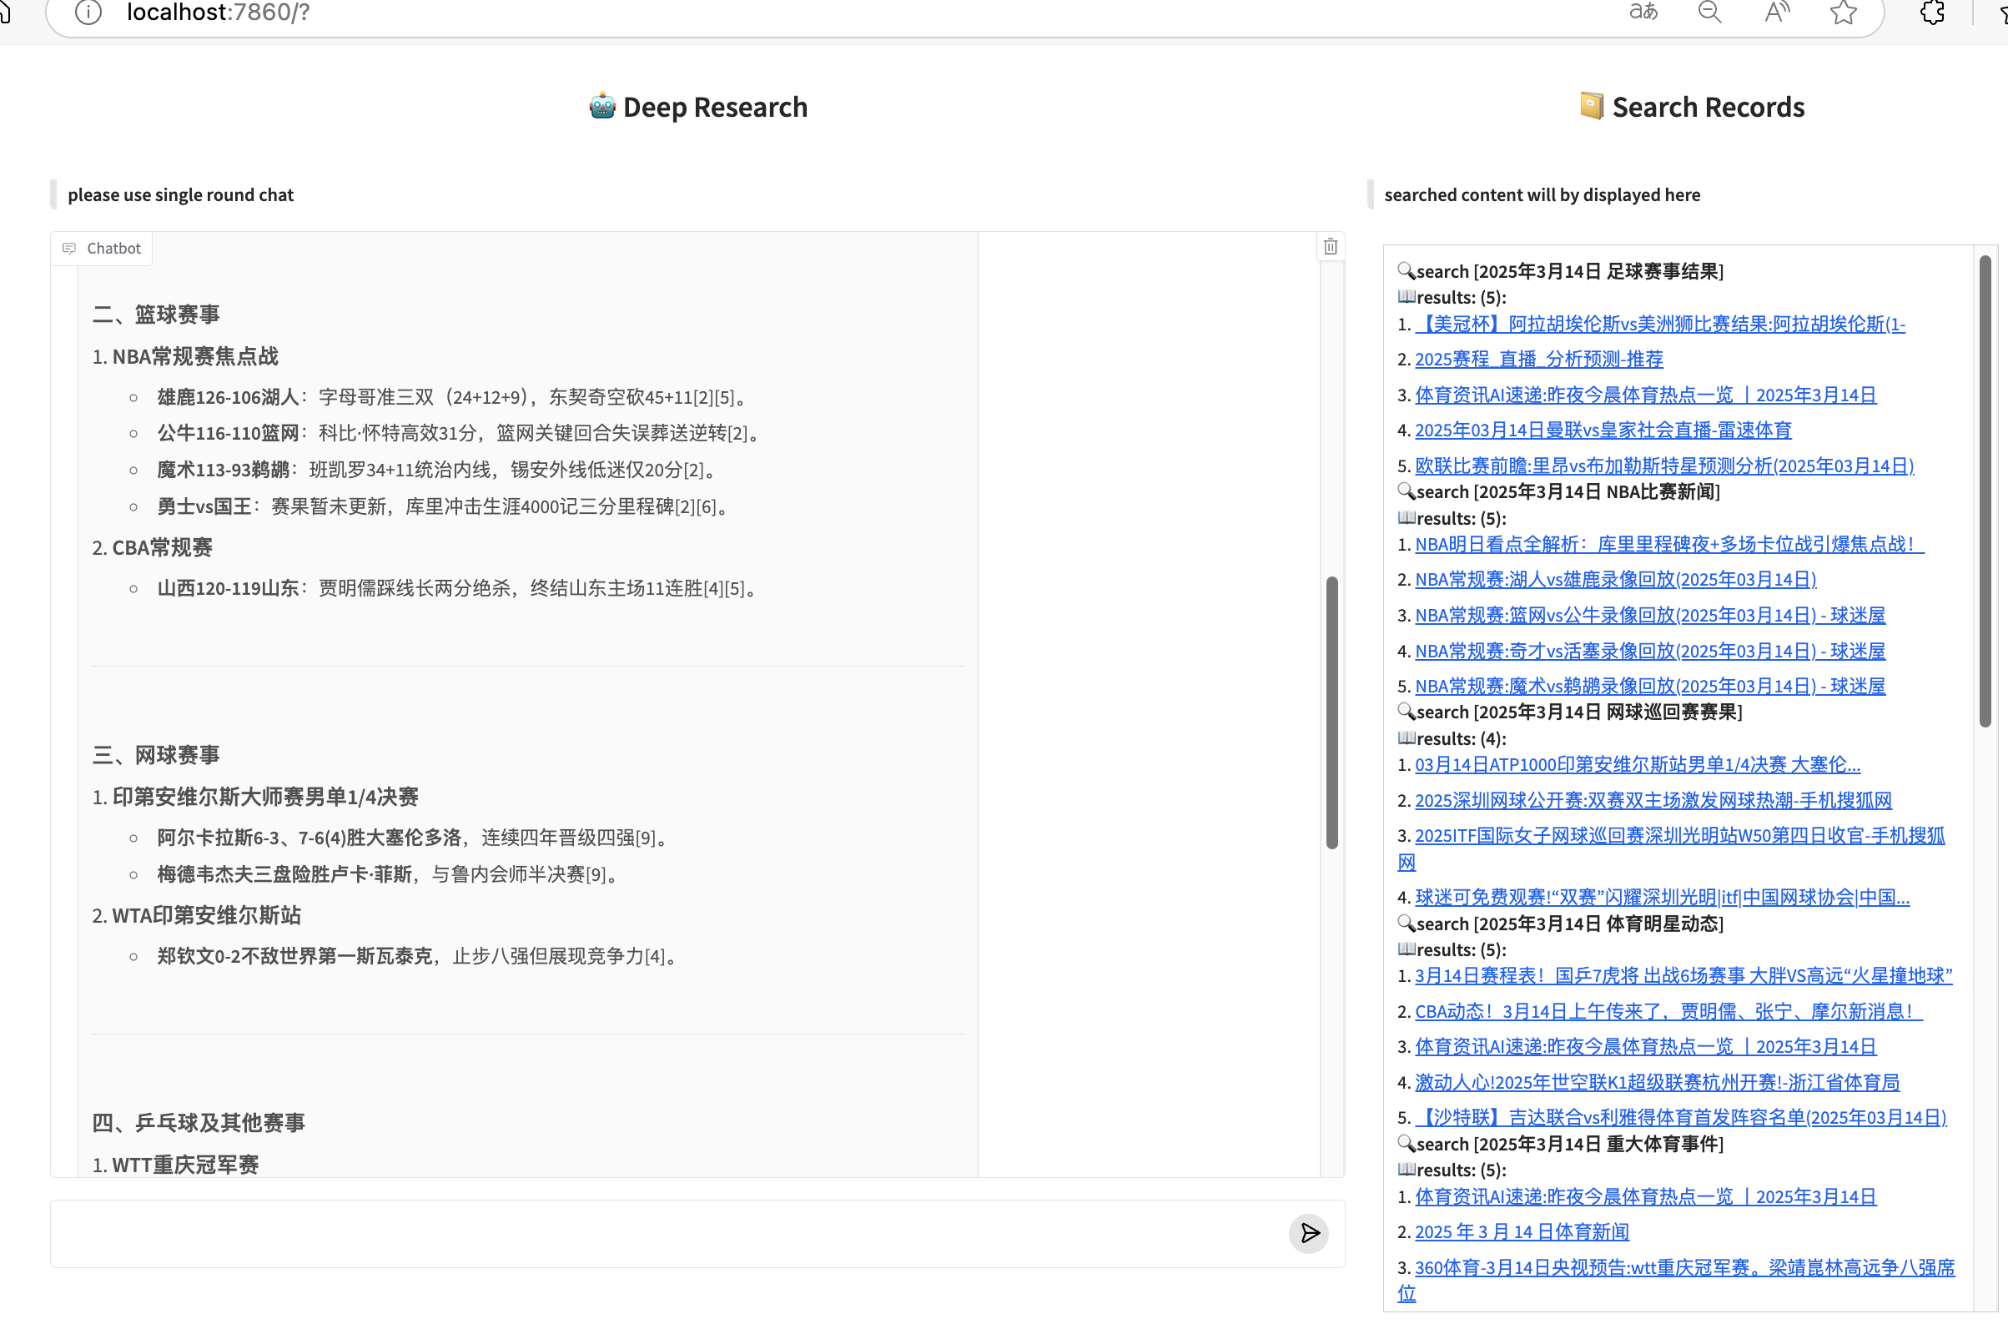
Task: Open the browser extensions puzzle icon
Action: point(1932,12)
